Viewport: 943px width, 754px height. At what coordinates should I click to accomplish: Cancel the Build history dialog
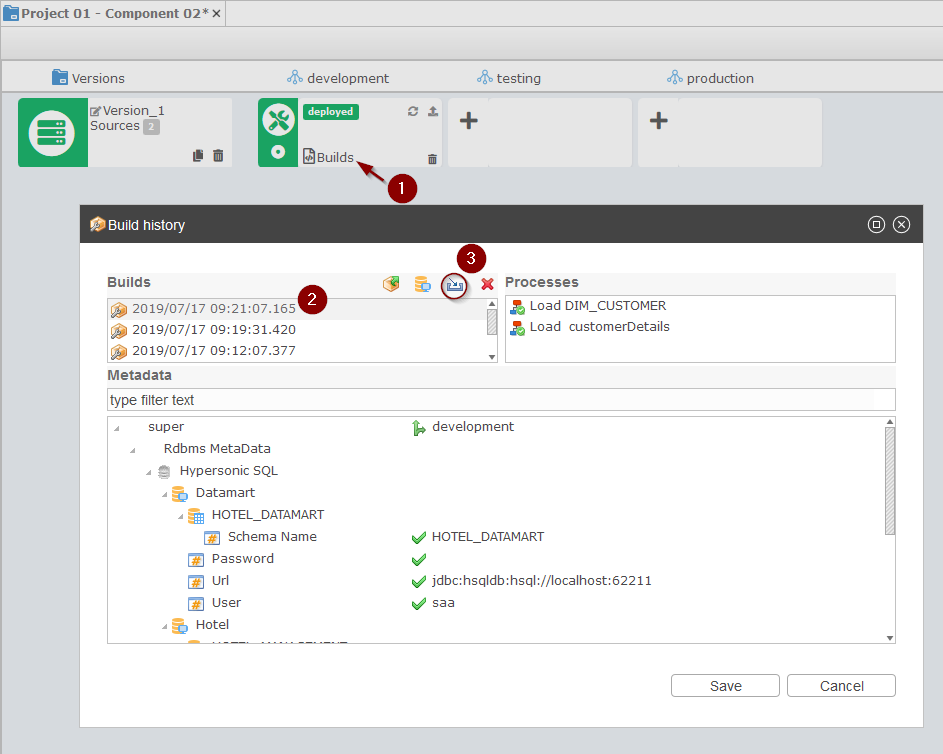(840, 685)
